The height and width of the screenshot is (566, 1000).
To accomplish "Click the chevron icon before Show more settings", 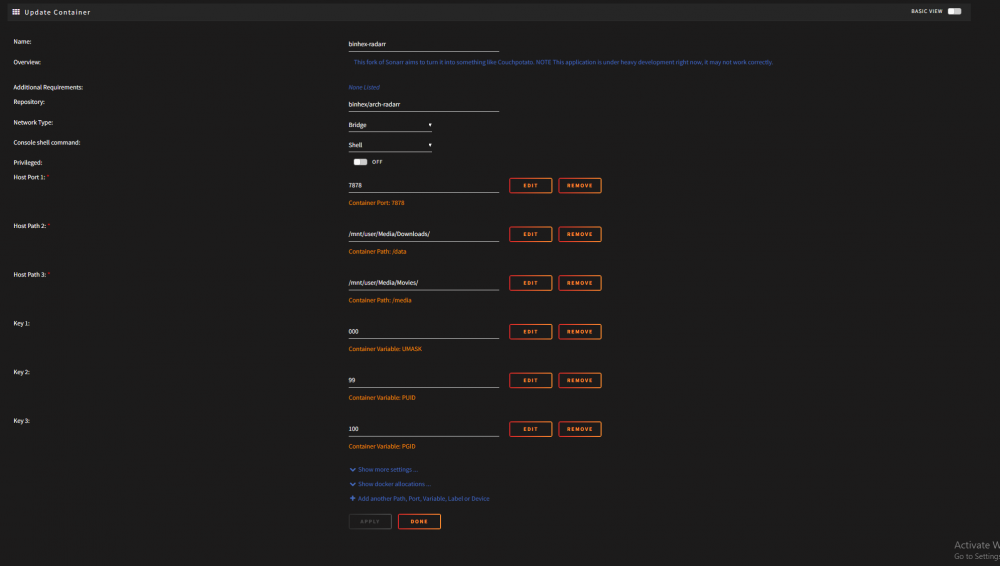I will 352,470.
